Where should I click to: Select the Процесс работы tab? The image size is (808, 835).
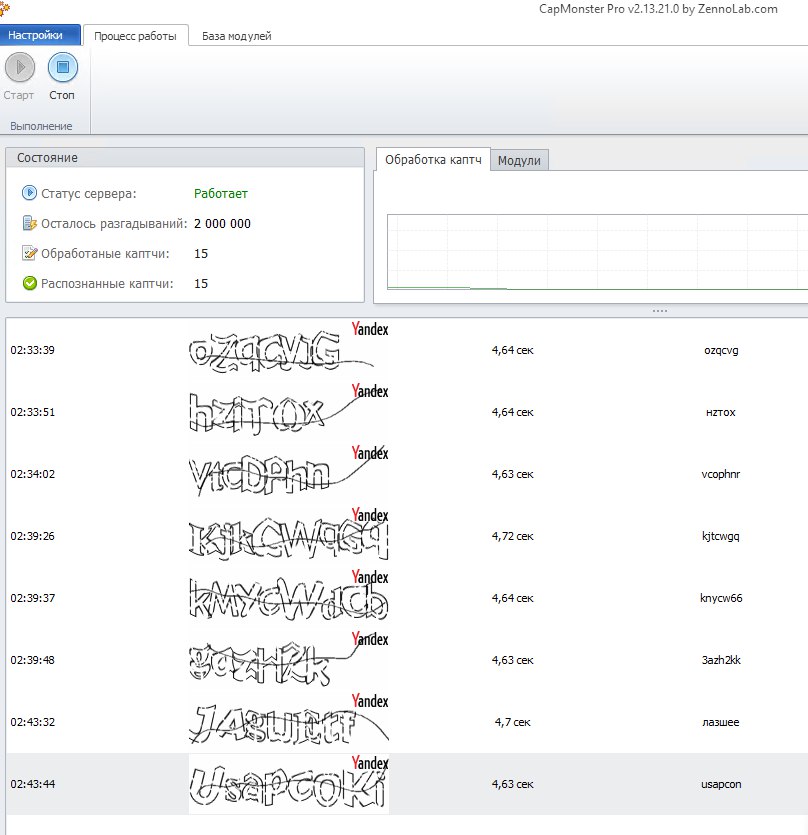click(x=135, y=36)
